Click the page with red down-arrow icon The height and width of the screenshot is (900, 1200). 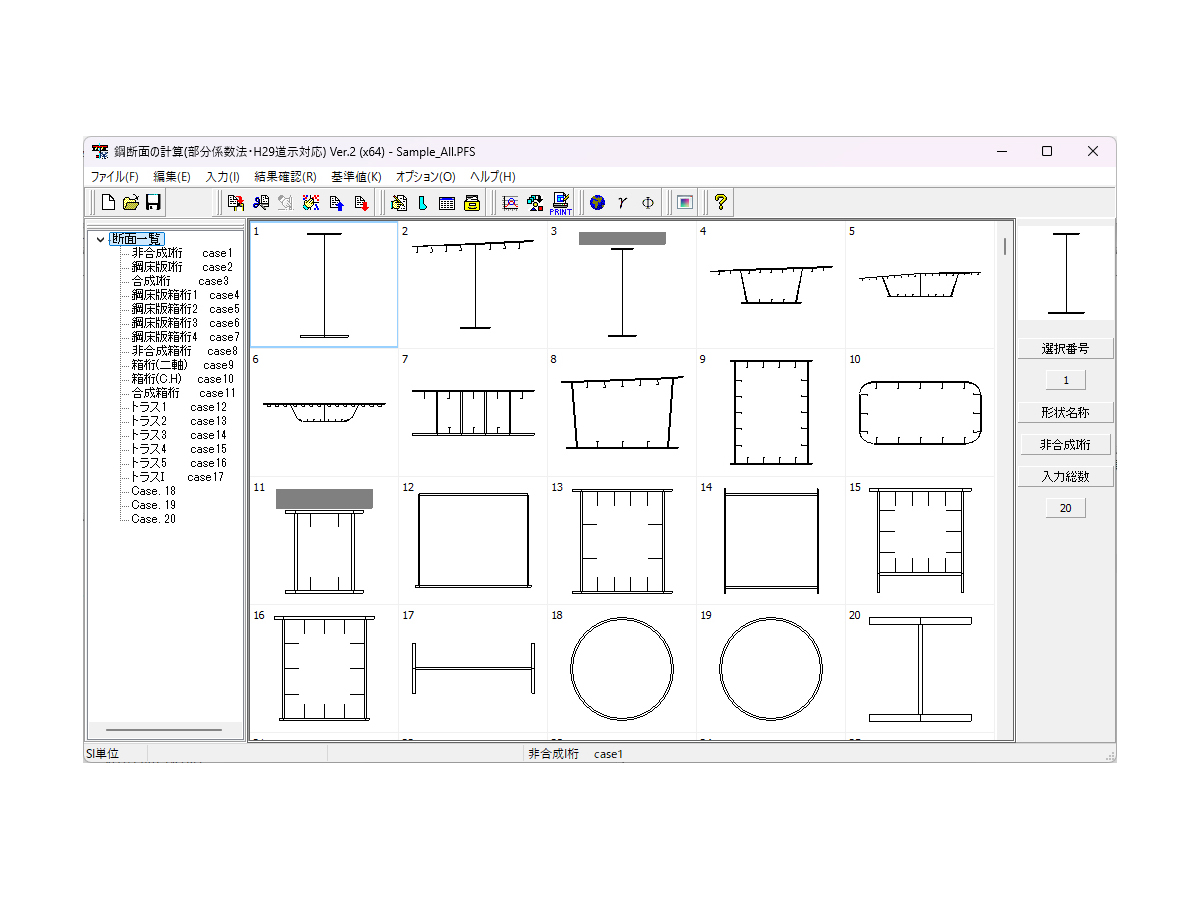(x=361, y=203)
